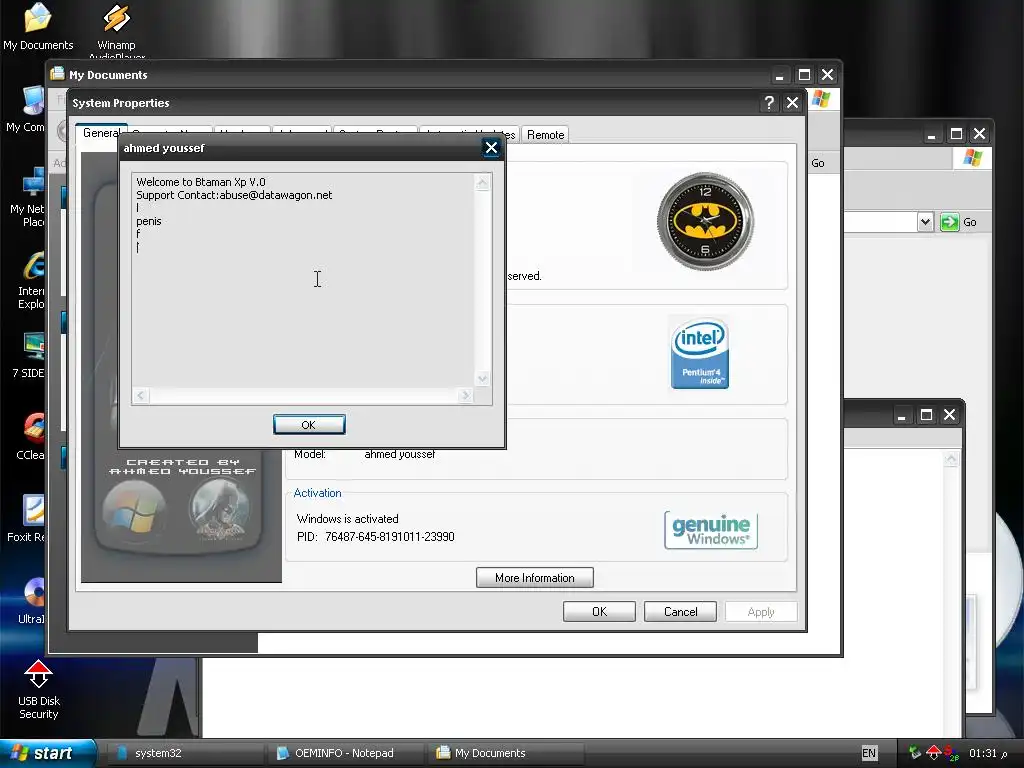Open USB Disk Security desktop icon

pos(39,690)
